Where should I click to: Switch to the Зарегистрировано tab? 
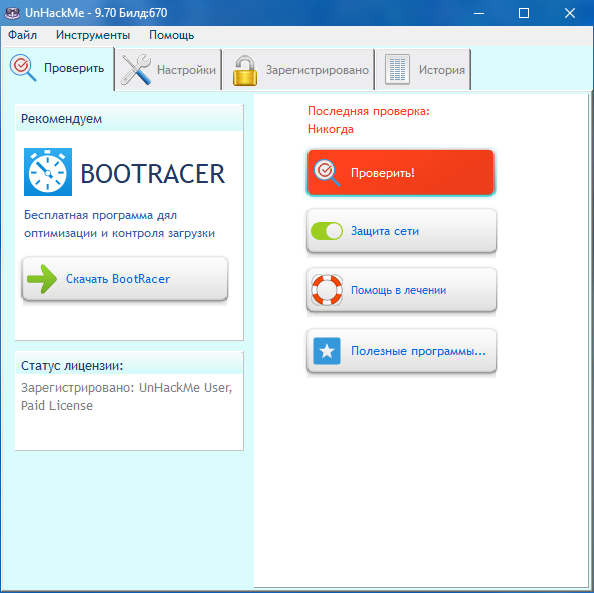tap(299, 70)
